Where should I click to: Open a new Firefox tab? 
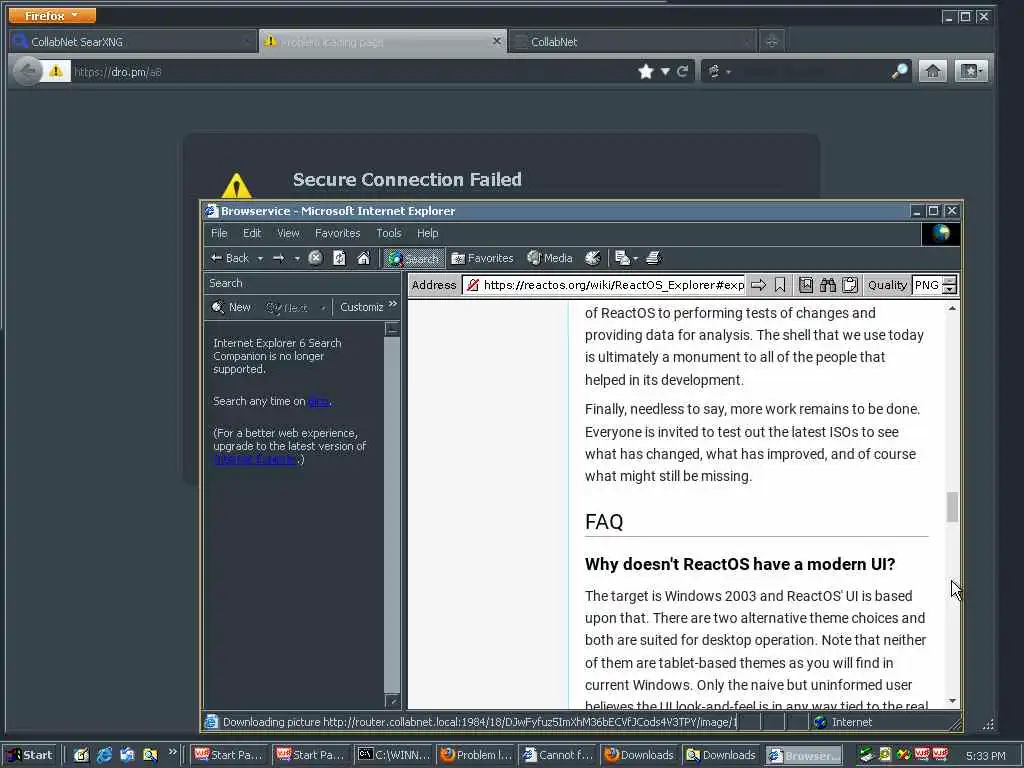coord(772,41)
